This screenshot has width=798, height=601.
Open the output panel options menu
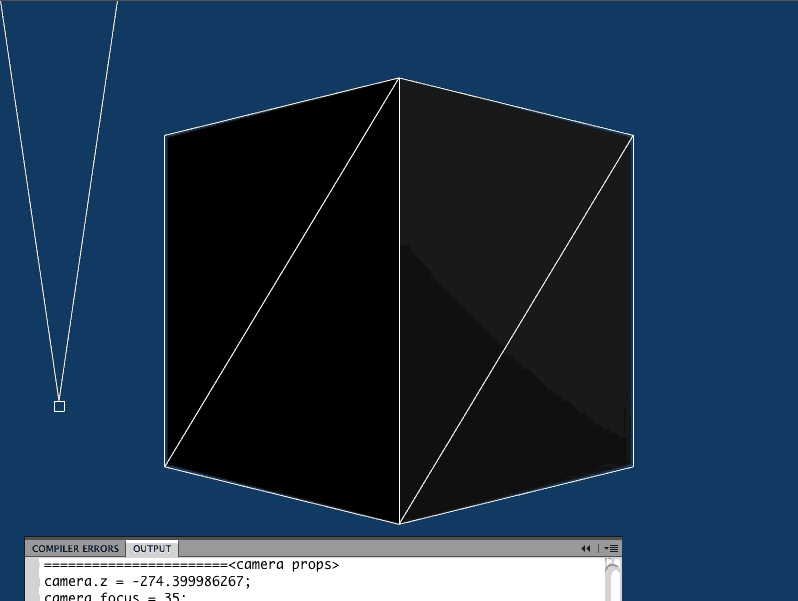[610, 549]
